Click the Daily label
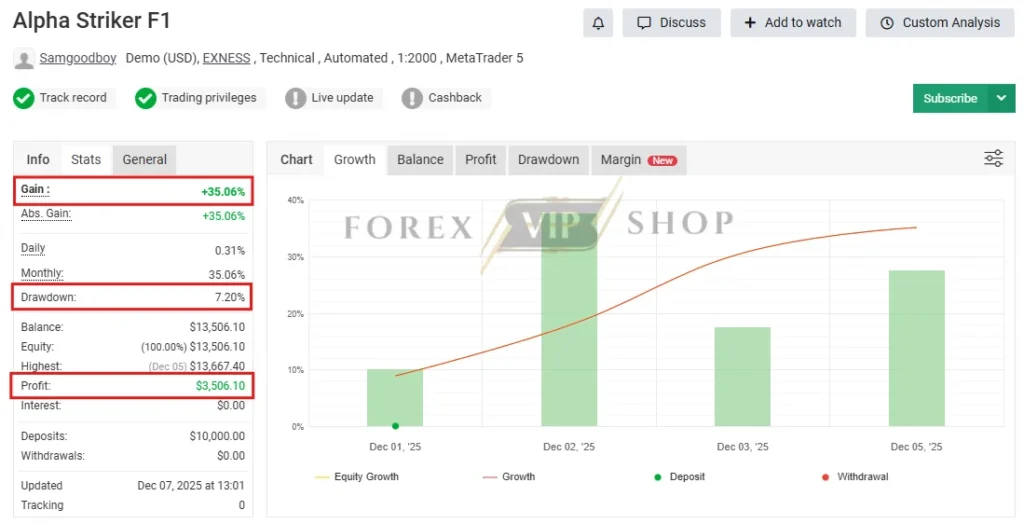 pyautogui.click(x=33, y=248)
